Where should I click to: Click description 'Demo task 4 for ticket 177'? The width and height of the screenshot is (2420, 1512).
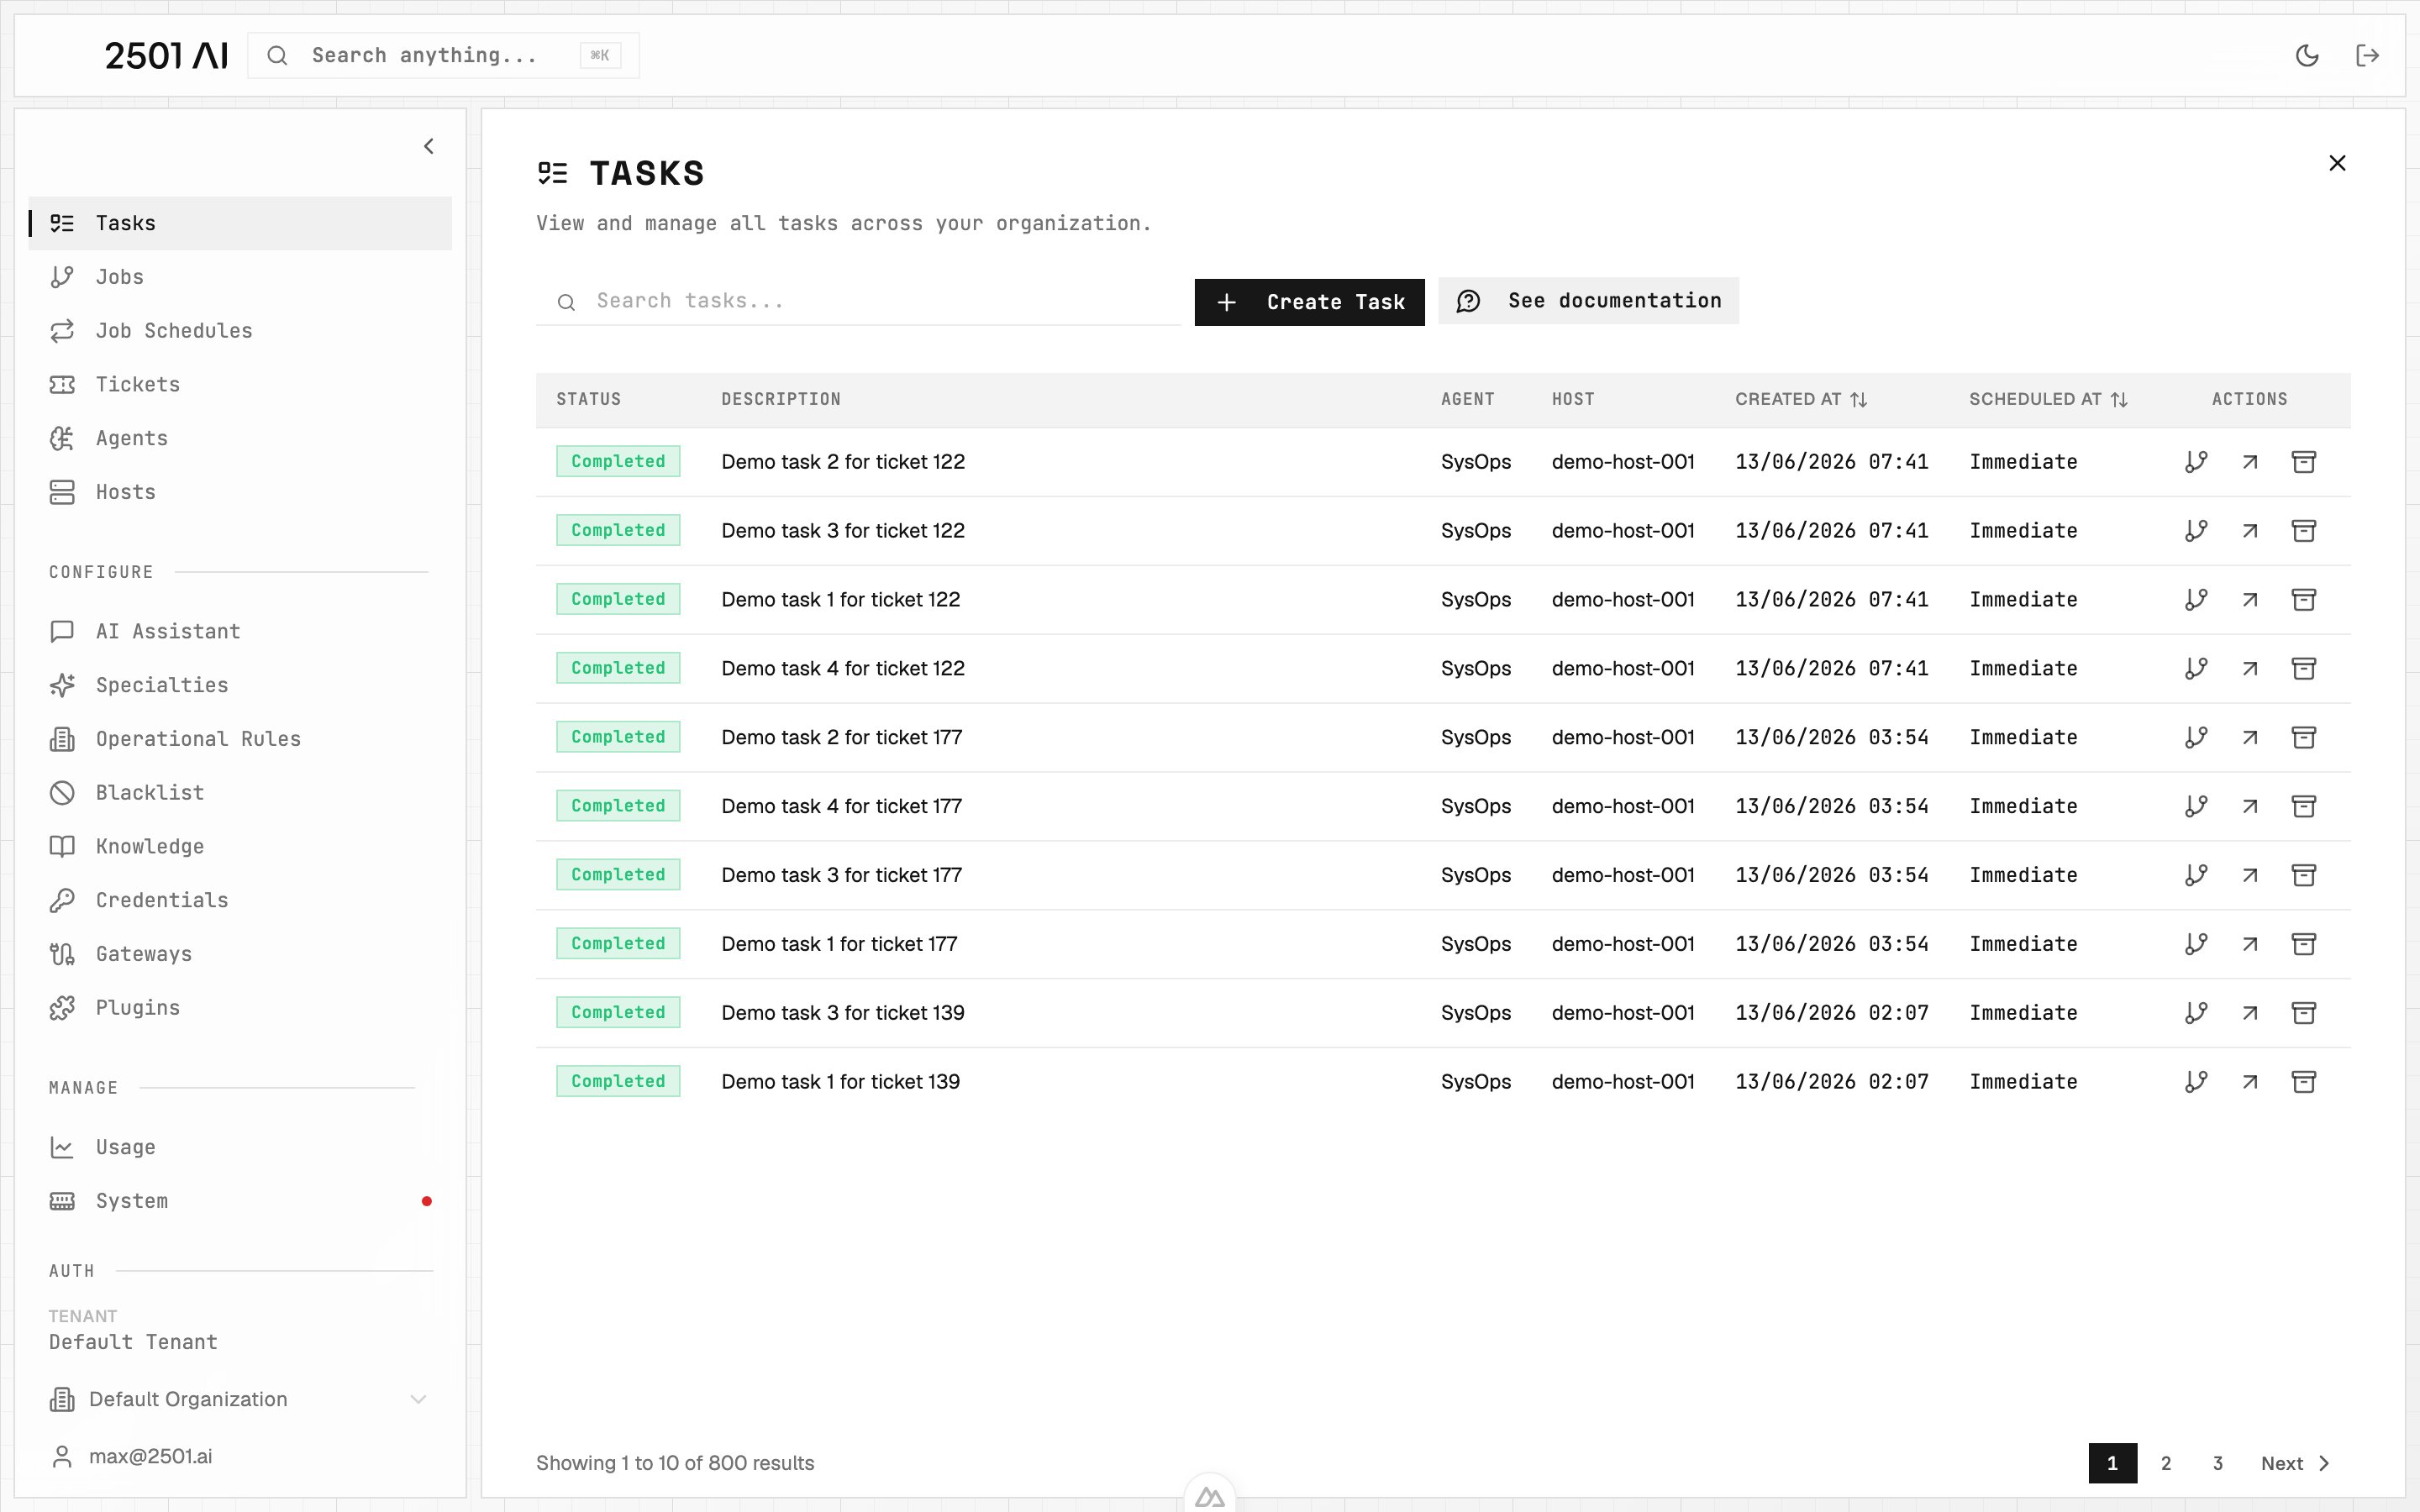click(x=842, y=806)
